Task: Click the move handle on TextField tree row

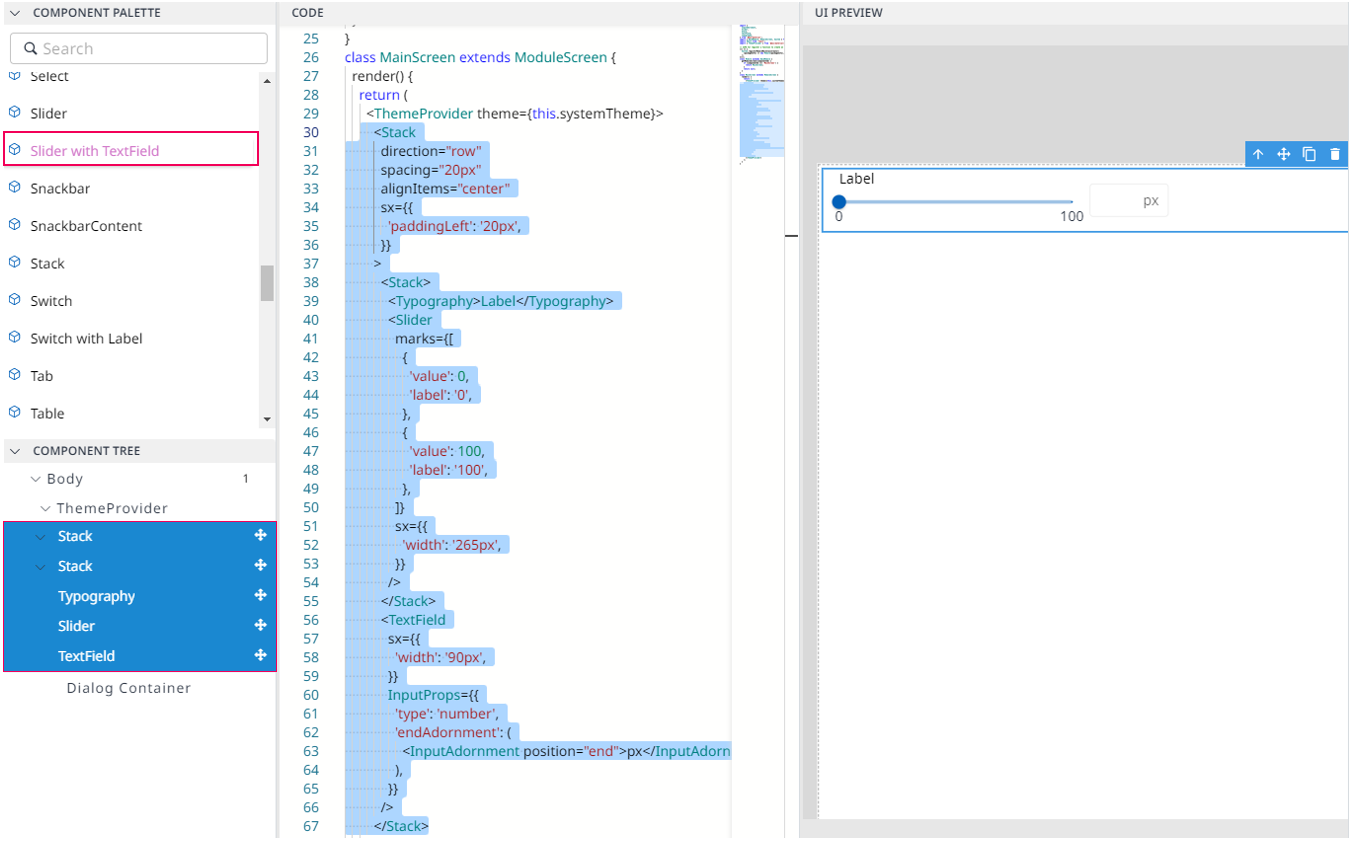Action: coord(260,655)
